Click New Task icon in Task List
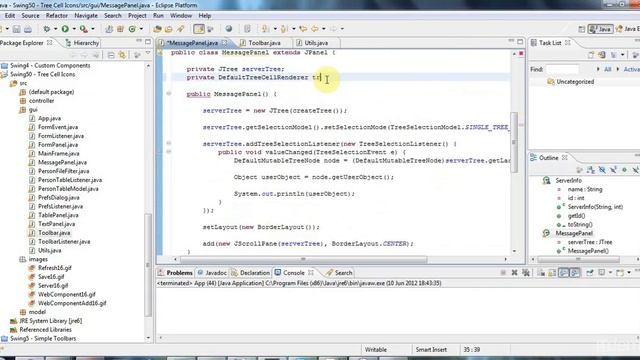Screen dimensions: 640x360 591,55
